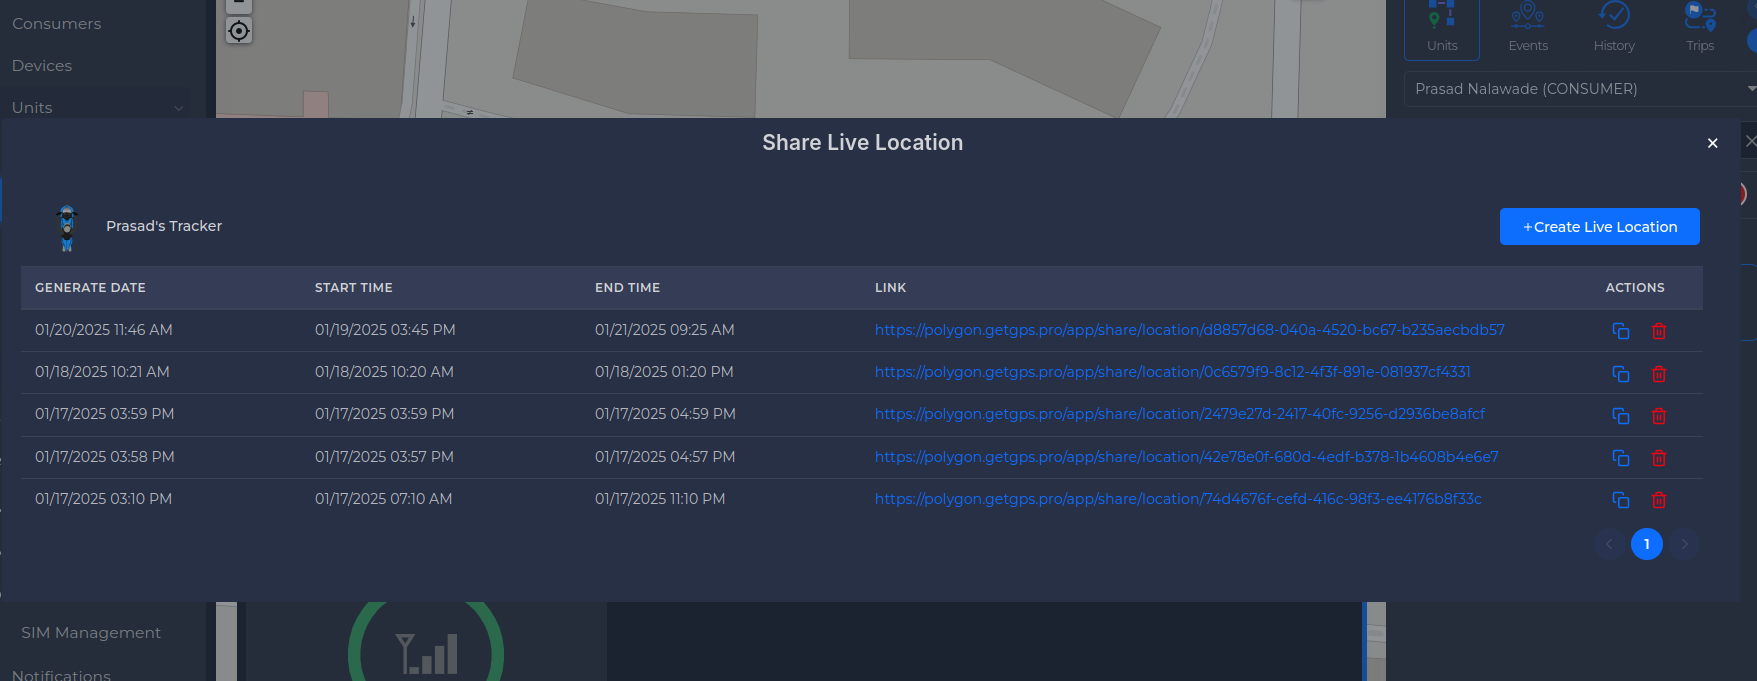Screen dimensions: 1757x681
Task: Open Consumers in the sidebar
Action: pyautogui.click(x=57, y=24)
